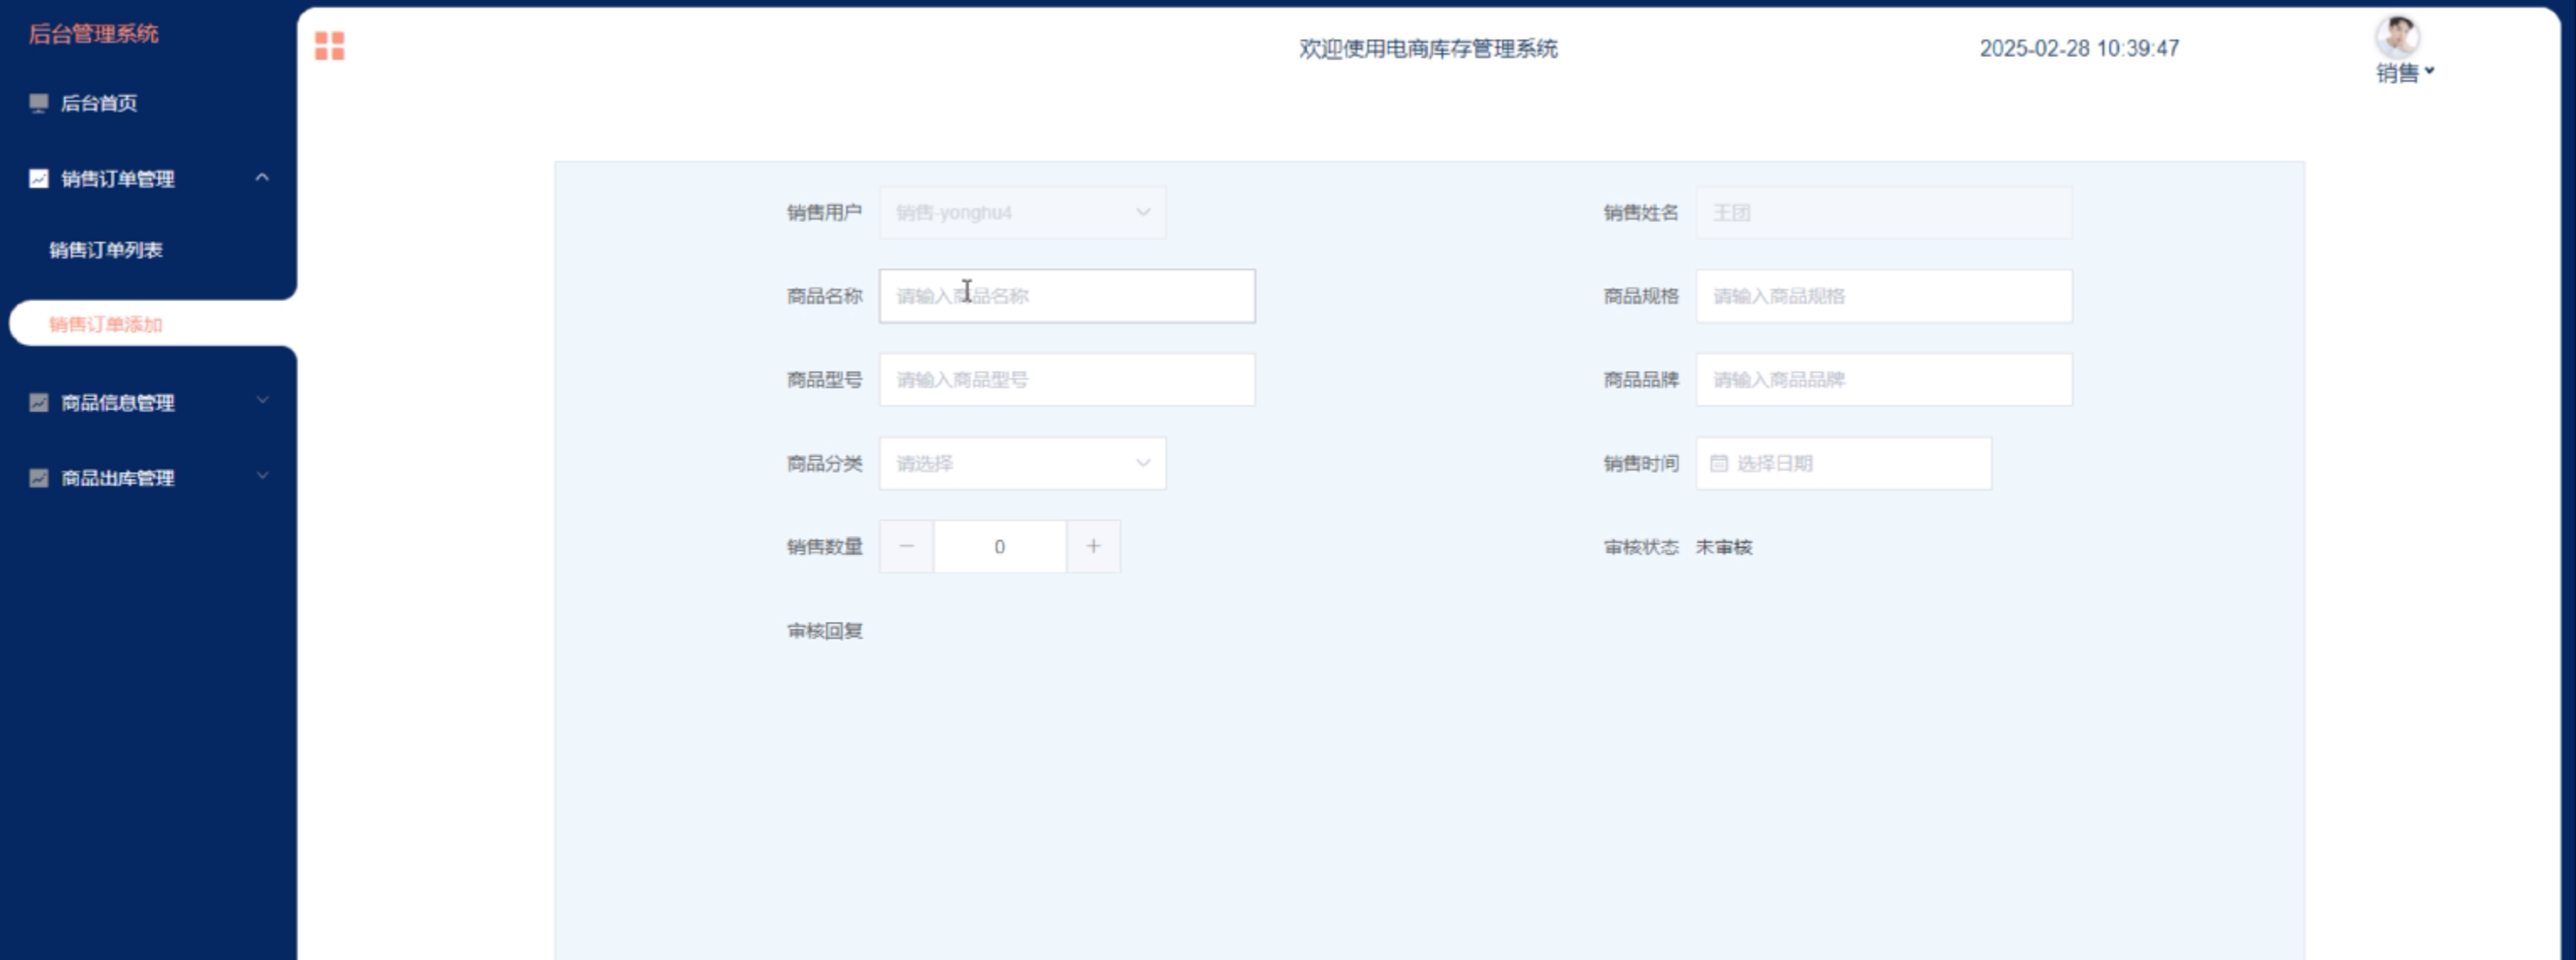Expand the 销售 user menu arrow
The image size is (2576, 960).
[2429, 71]
